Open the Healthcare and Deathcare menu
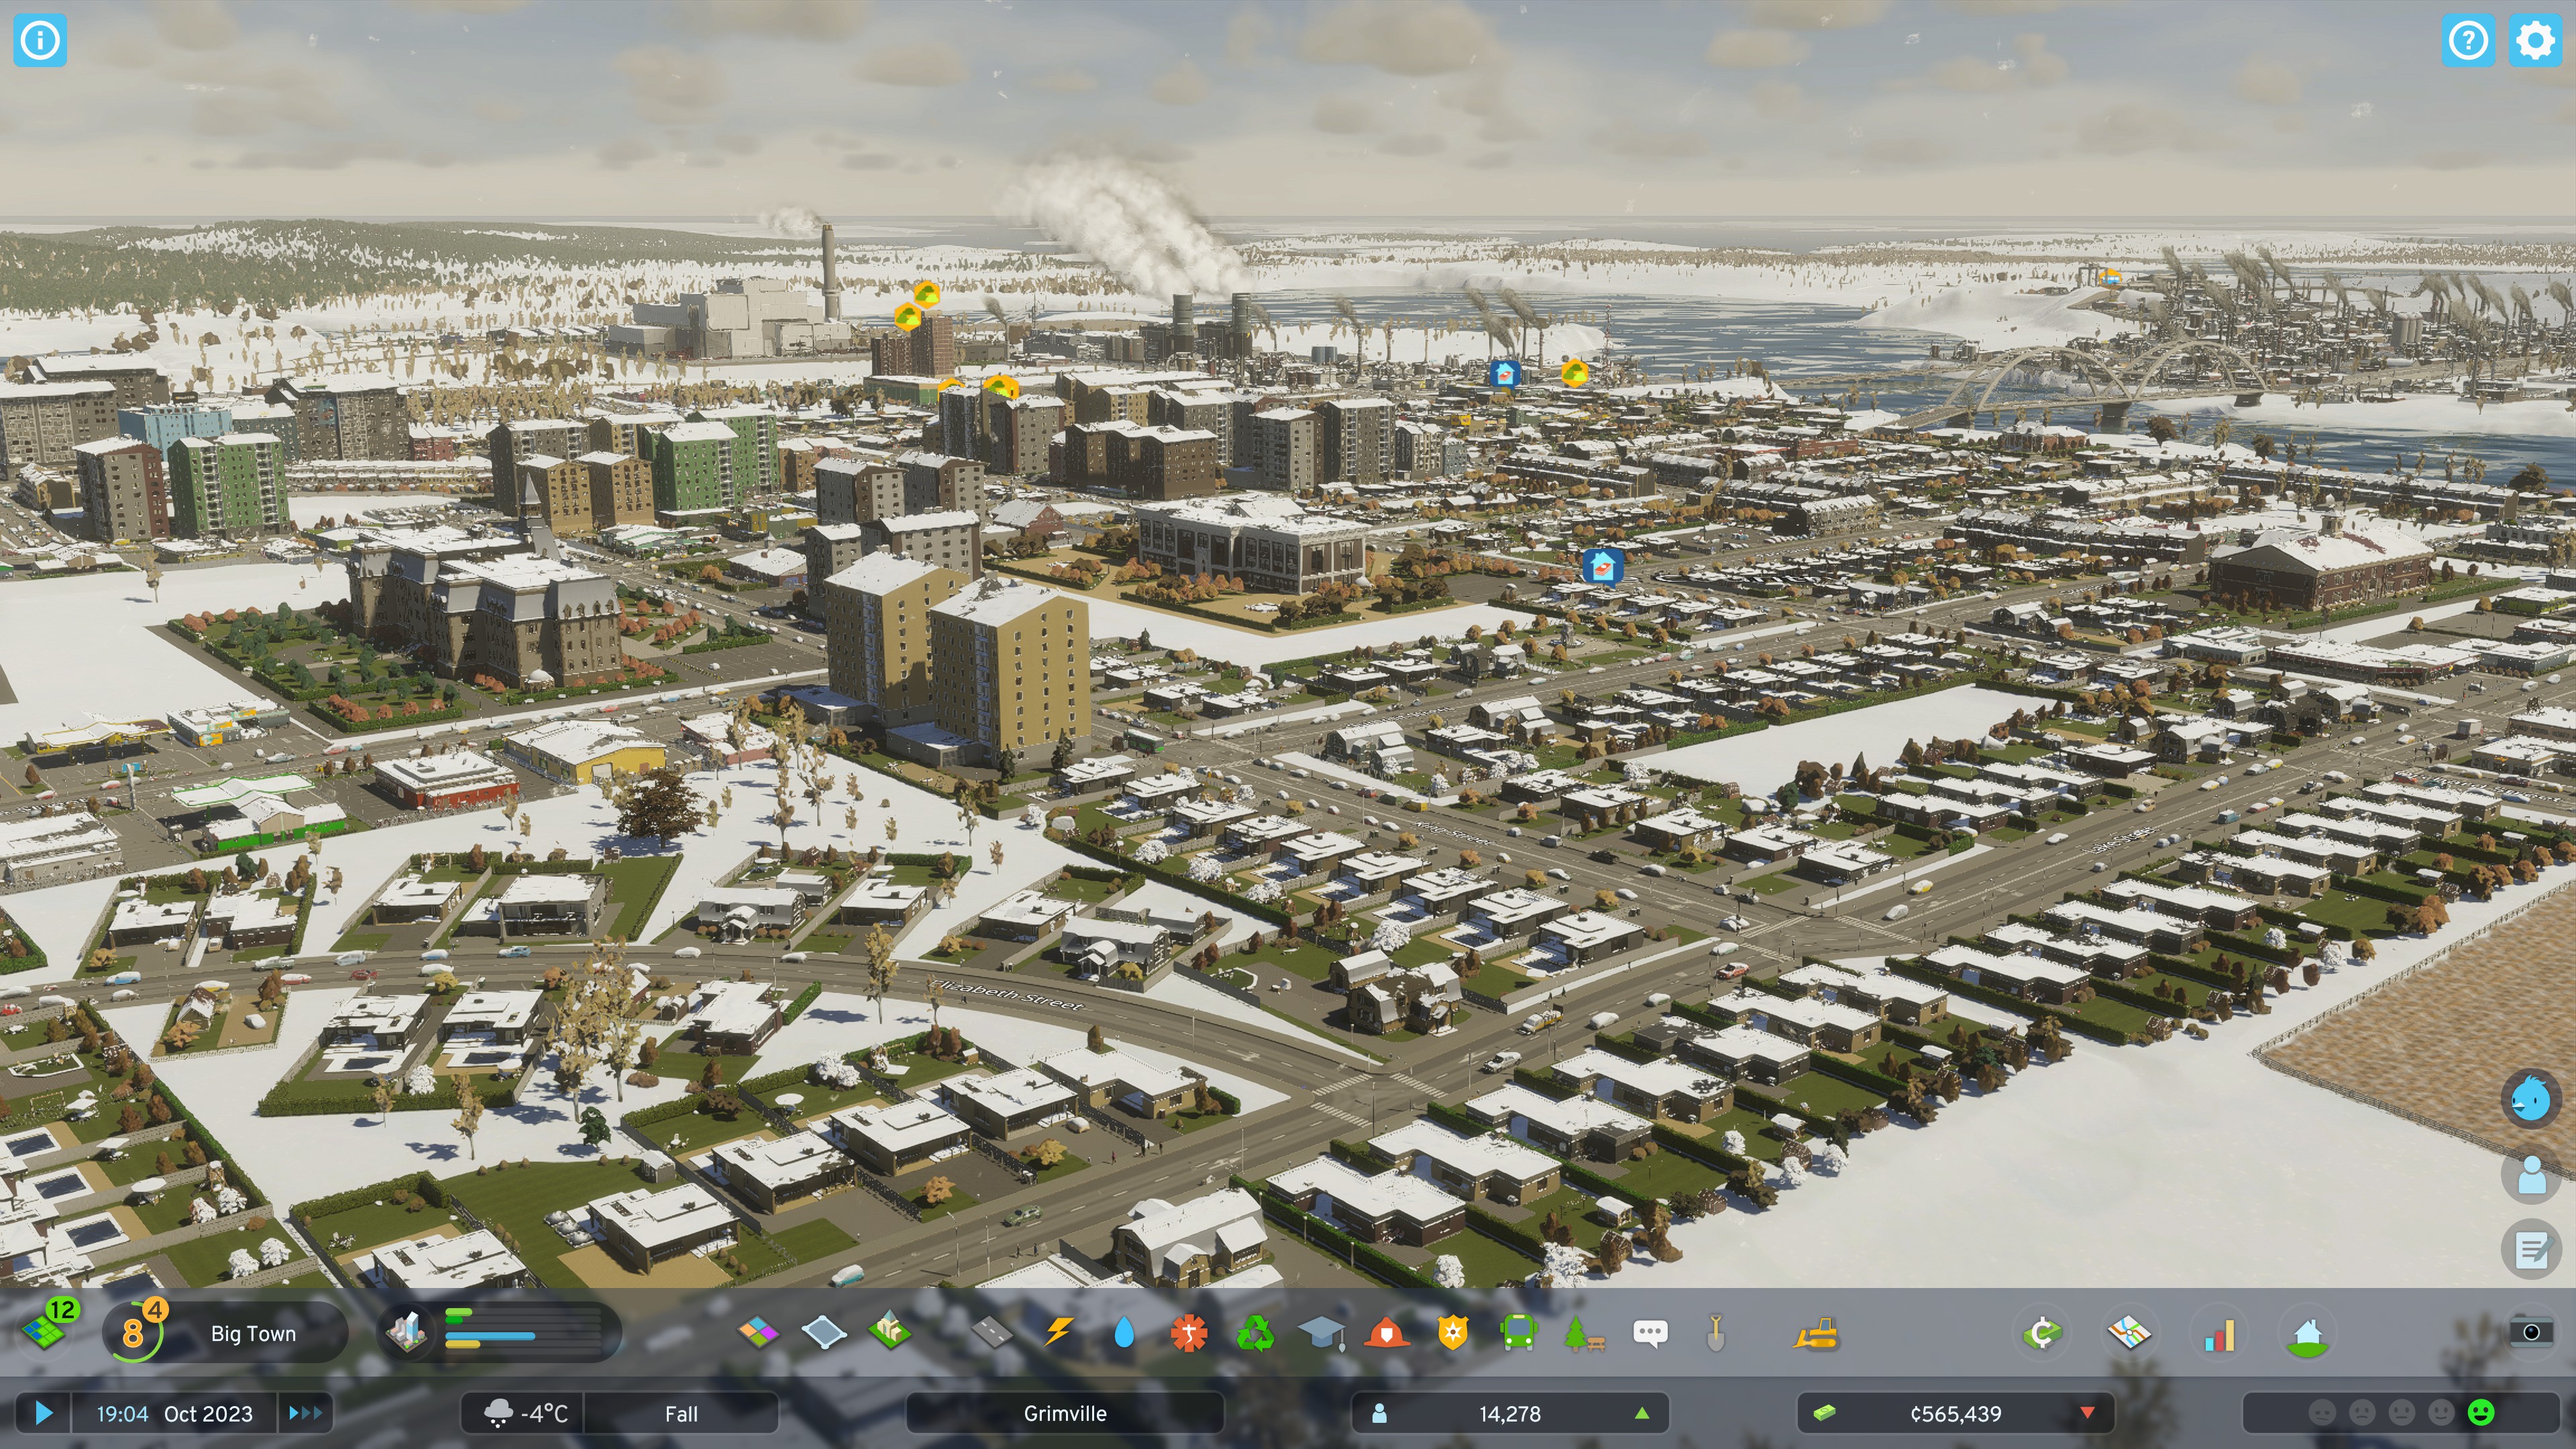The height and width of the screenshot is (1449, 2576). click(1189, 1332)
